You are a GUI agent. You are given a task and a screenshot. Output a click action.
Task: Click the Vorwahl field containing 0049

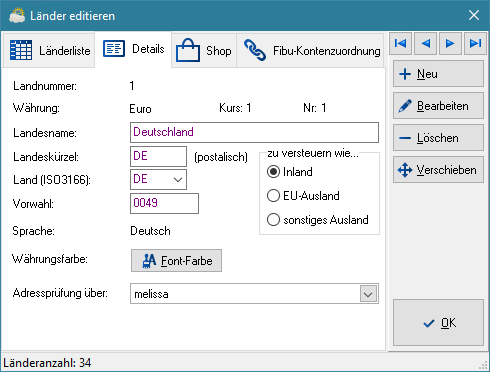(x=164, y=203)
